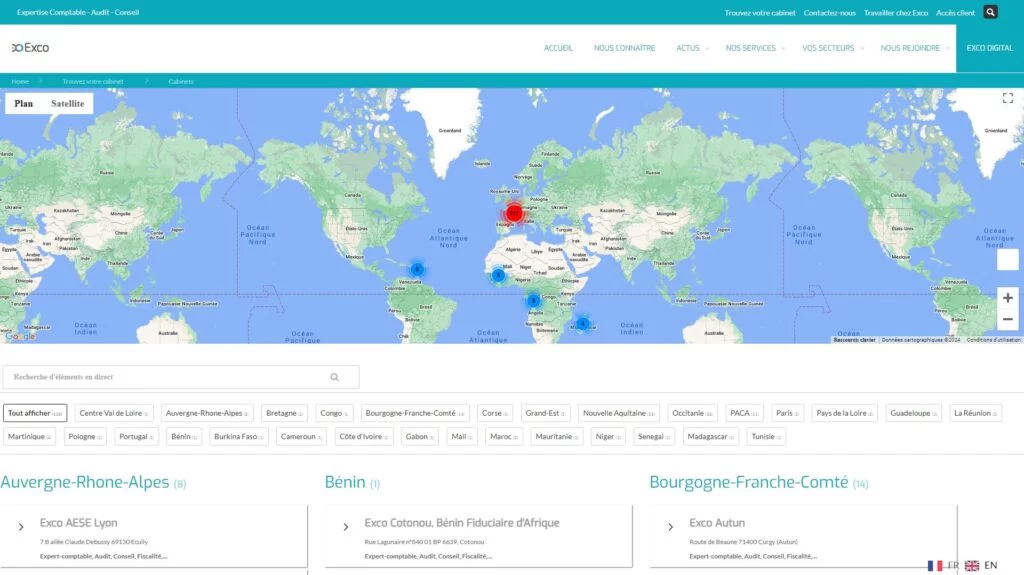Filter by La Réunion
Screen dimensions: 1024x575
click(975, 413)
